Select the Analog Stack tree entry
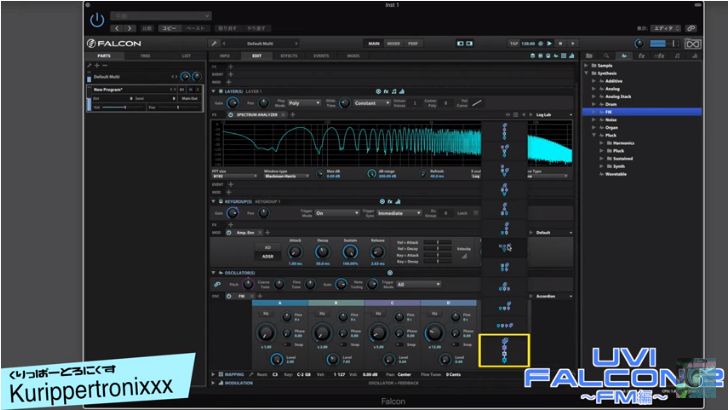The height and width of the screenshot is (410, 728). tap(618, 97)
